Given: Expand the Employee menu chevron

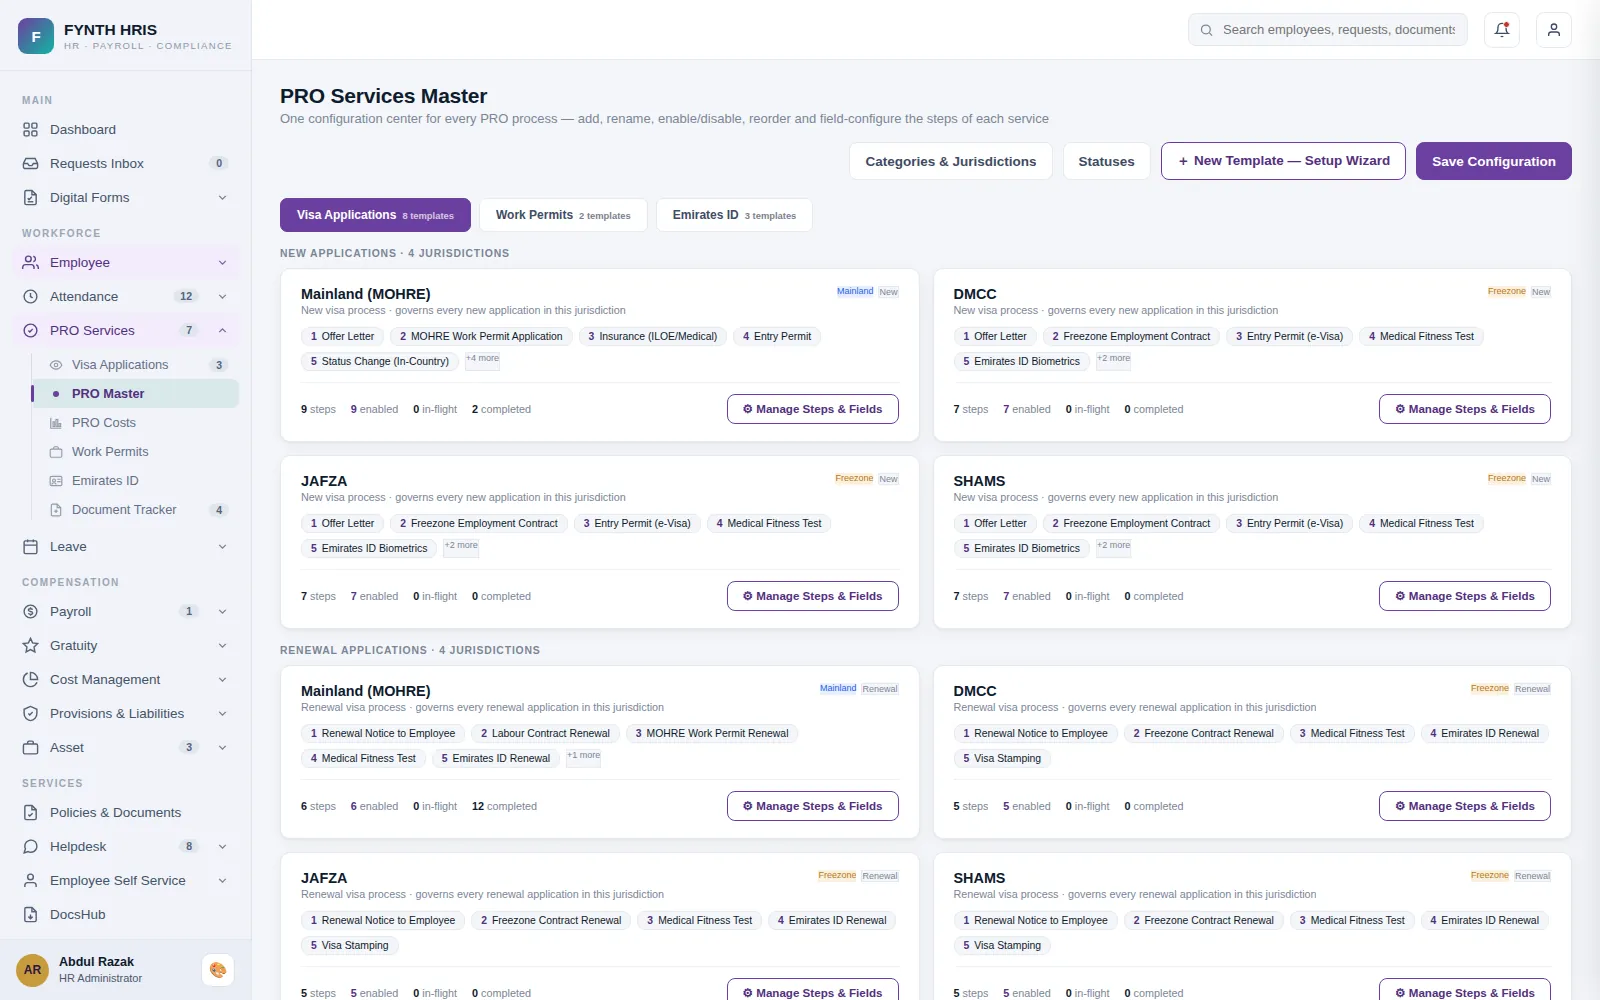Looking at the screenshot, I should pos(222,263).
